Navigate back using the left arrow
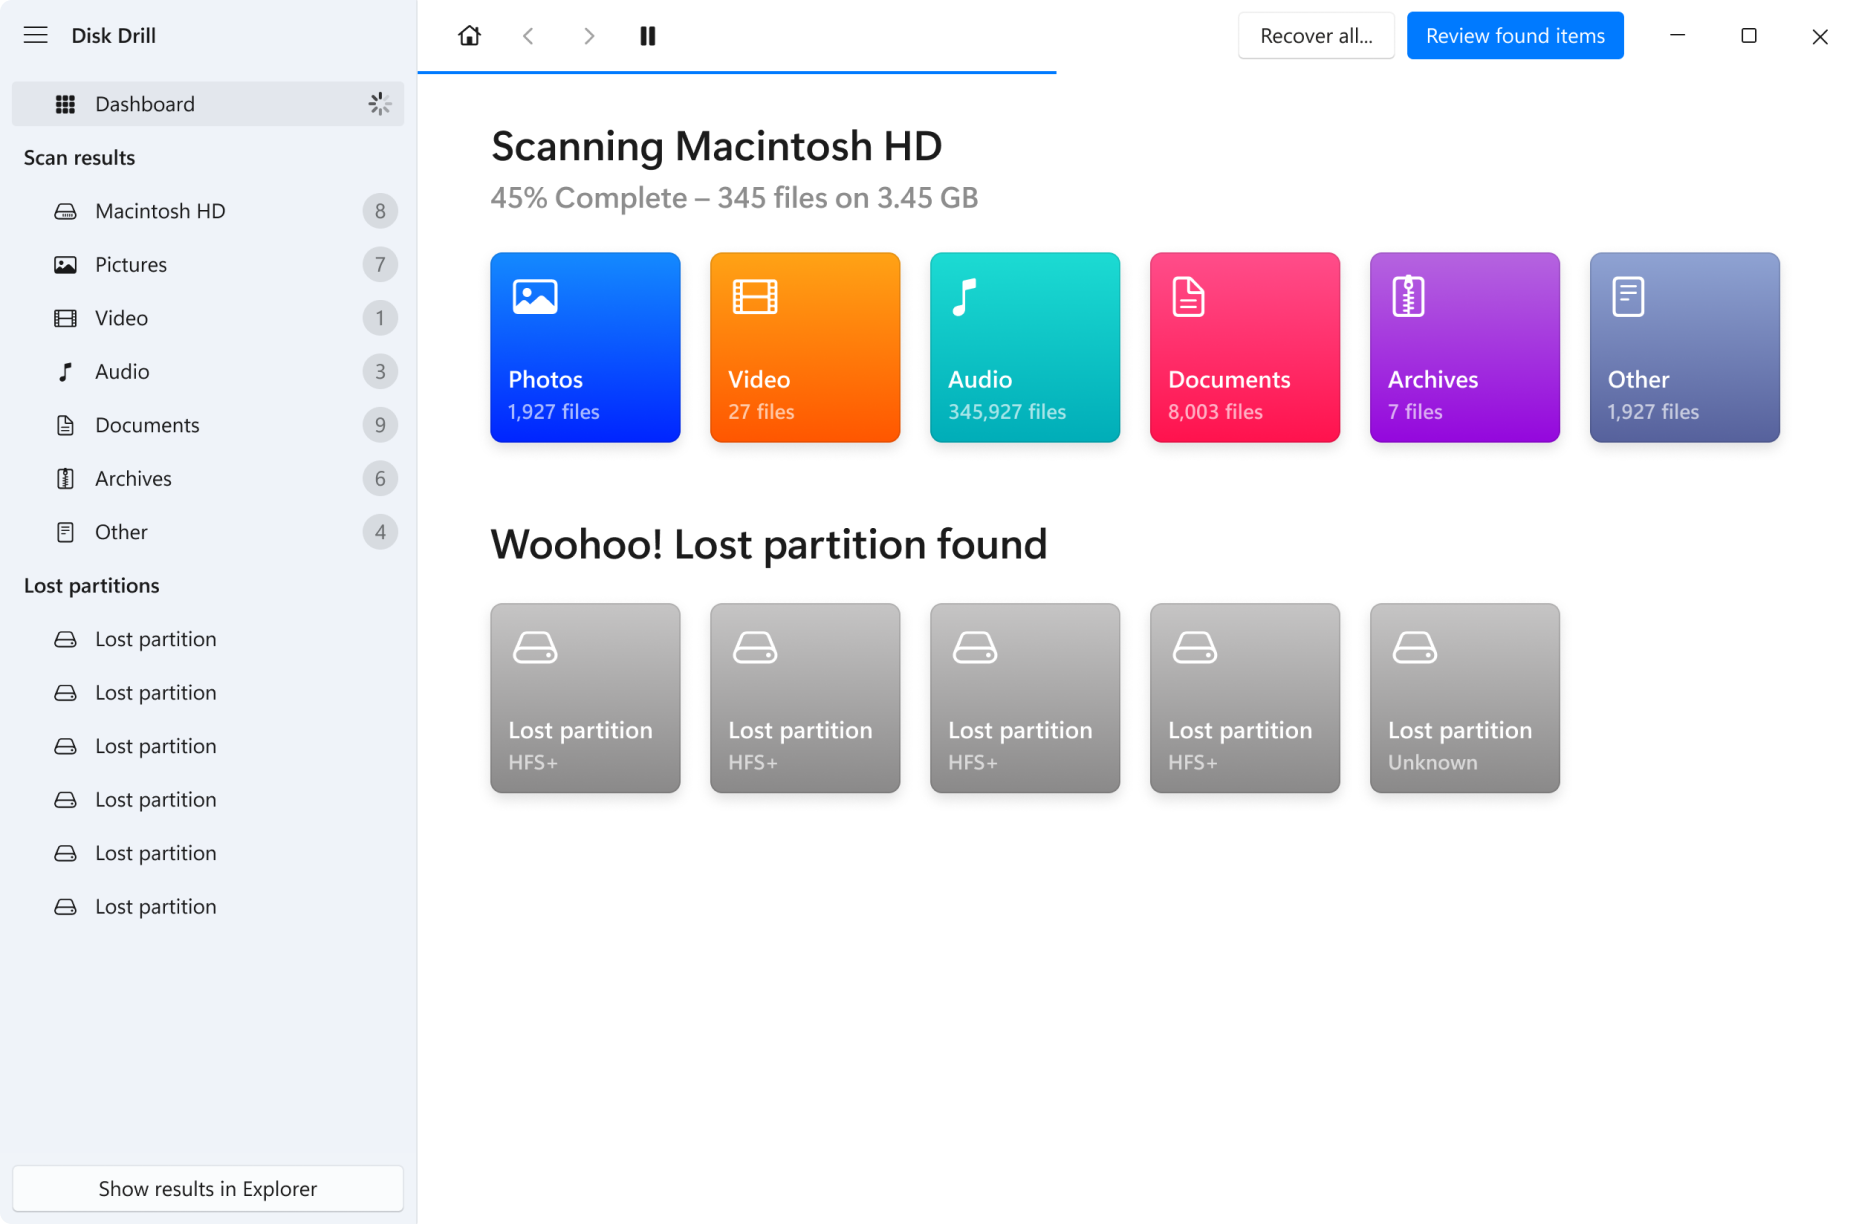This screenshot has height=1224, width=1856. tap(528, 35)
